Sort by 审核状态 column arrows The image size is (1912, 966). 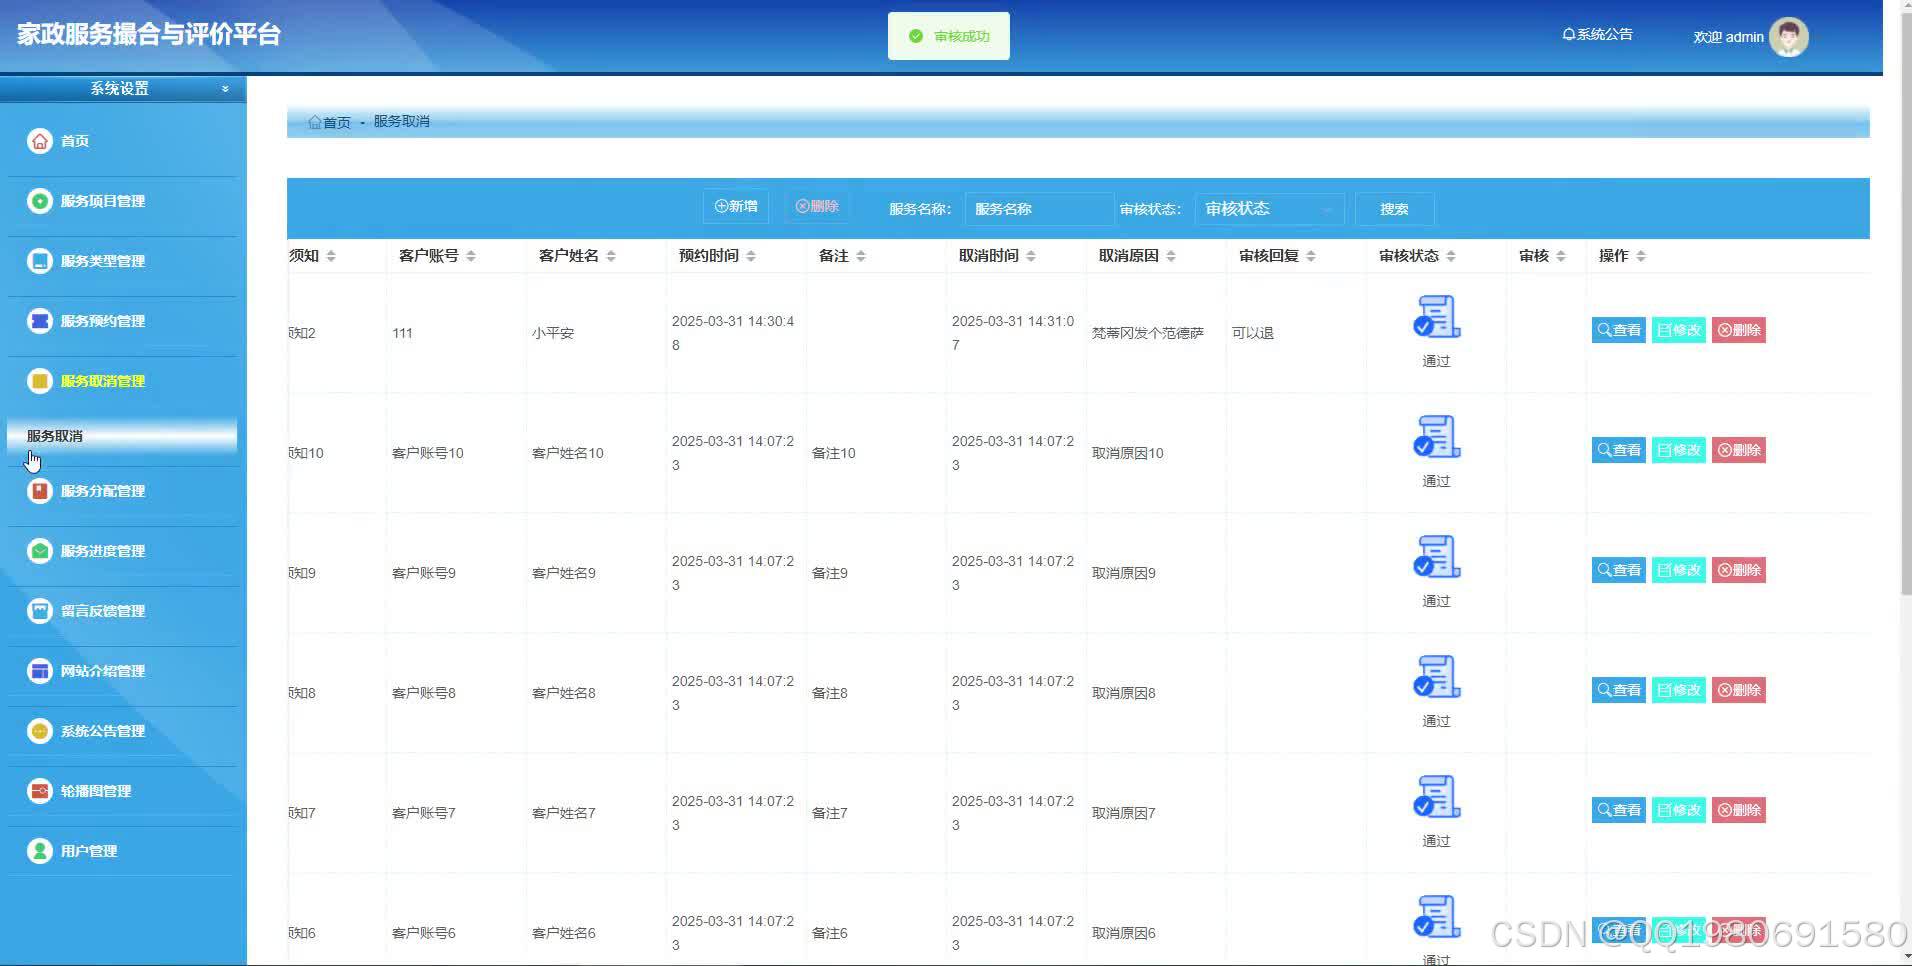pyautogui.click(x=1451, y=256)
